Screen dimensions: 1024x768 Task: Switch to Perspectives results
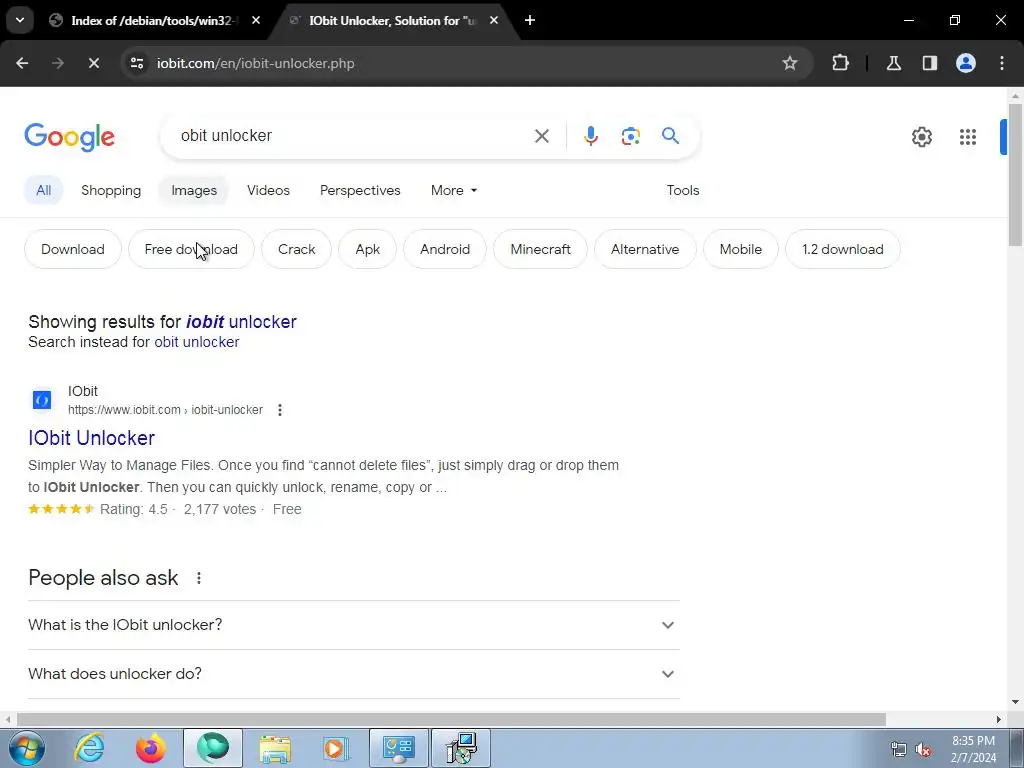(x=360, y=190)
